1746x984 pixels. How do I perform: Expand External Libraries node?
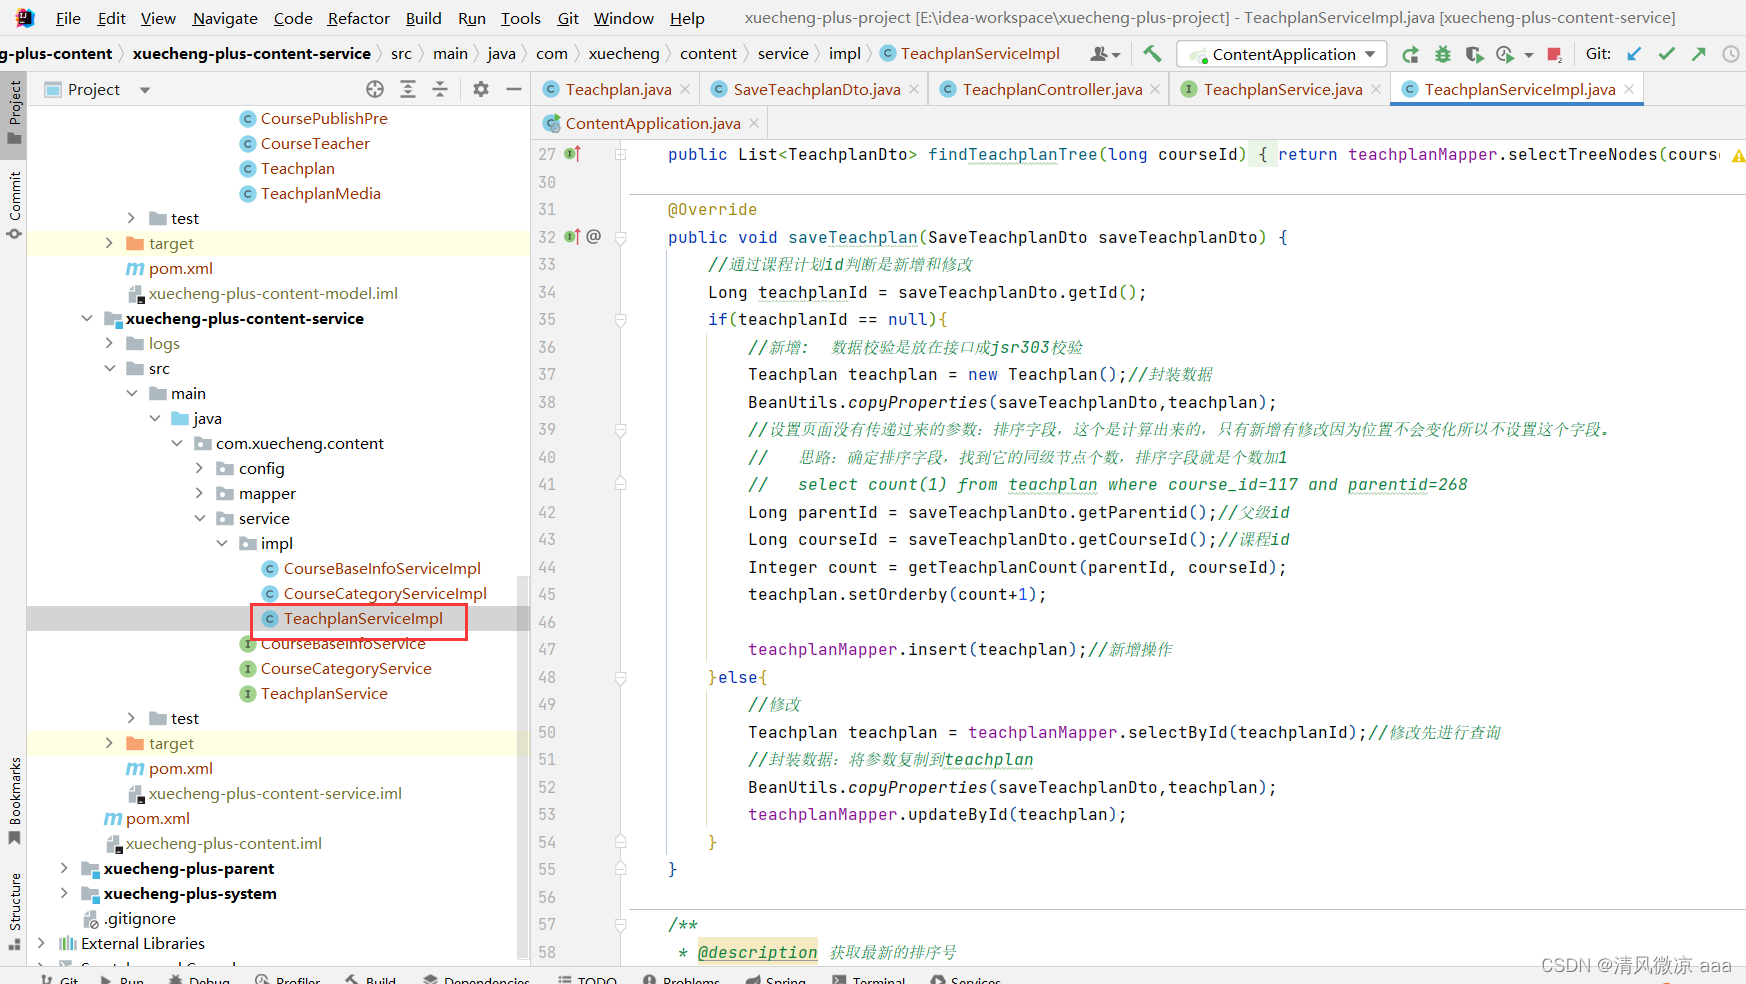[x=41, y=943]
